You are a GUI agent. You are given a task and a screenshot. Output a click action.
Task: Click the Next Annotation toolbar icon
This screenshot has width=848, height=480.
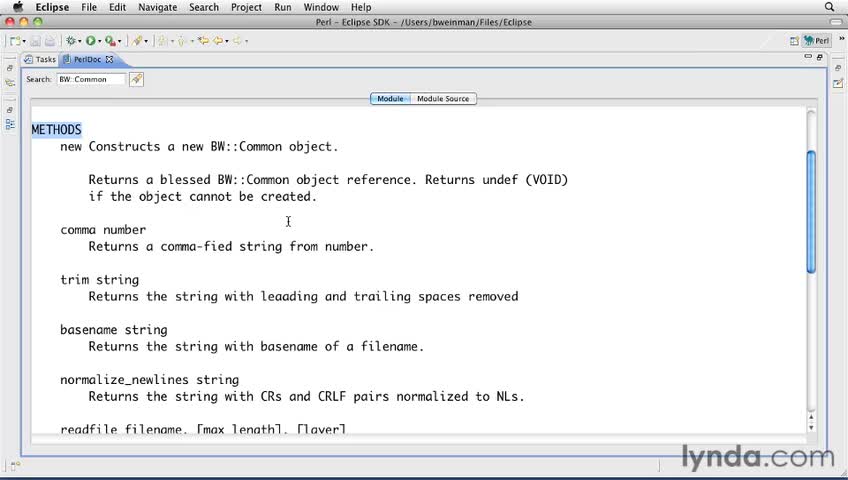162,41
